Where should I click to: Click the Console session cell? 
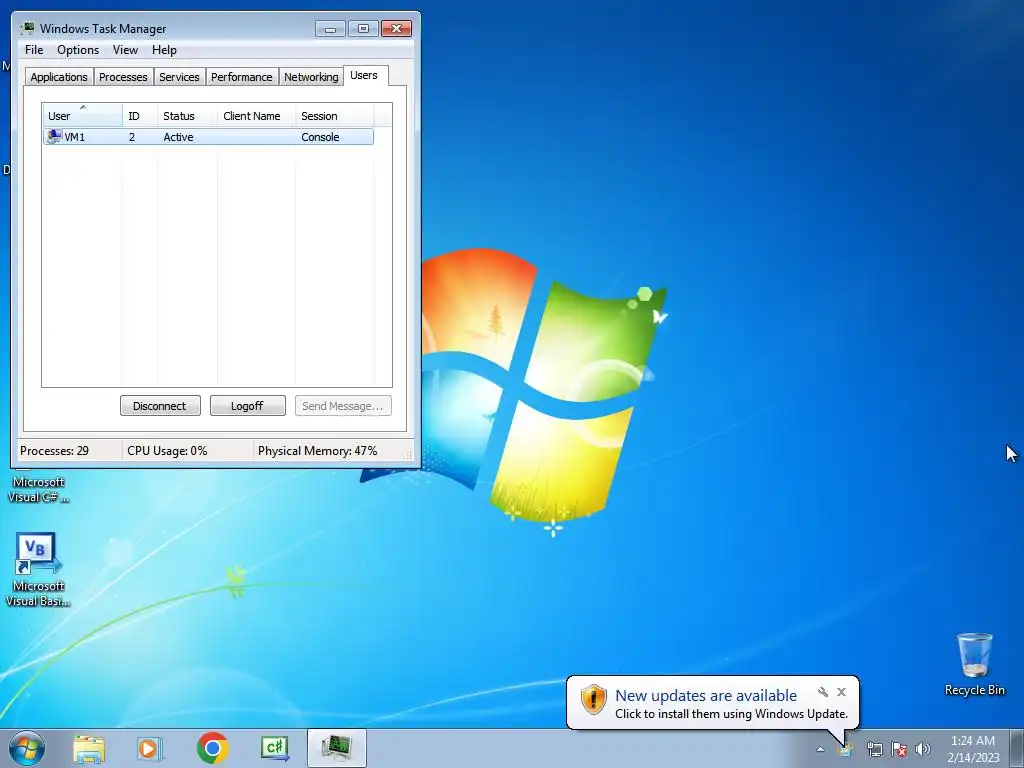tap(320, 137)
